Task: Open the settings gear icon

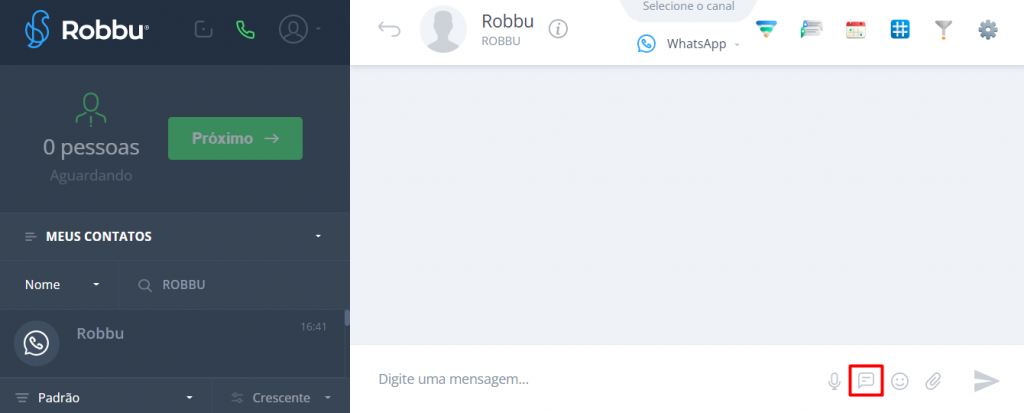Action: [988, 29]
